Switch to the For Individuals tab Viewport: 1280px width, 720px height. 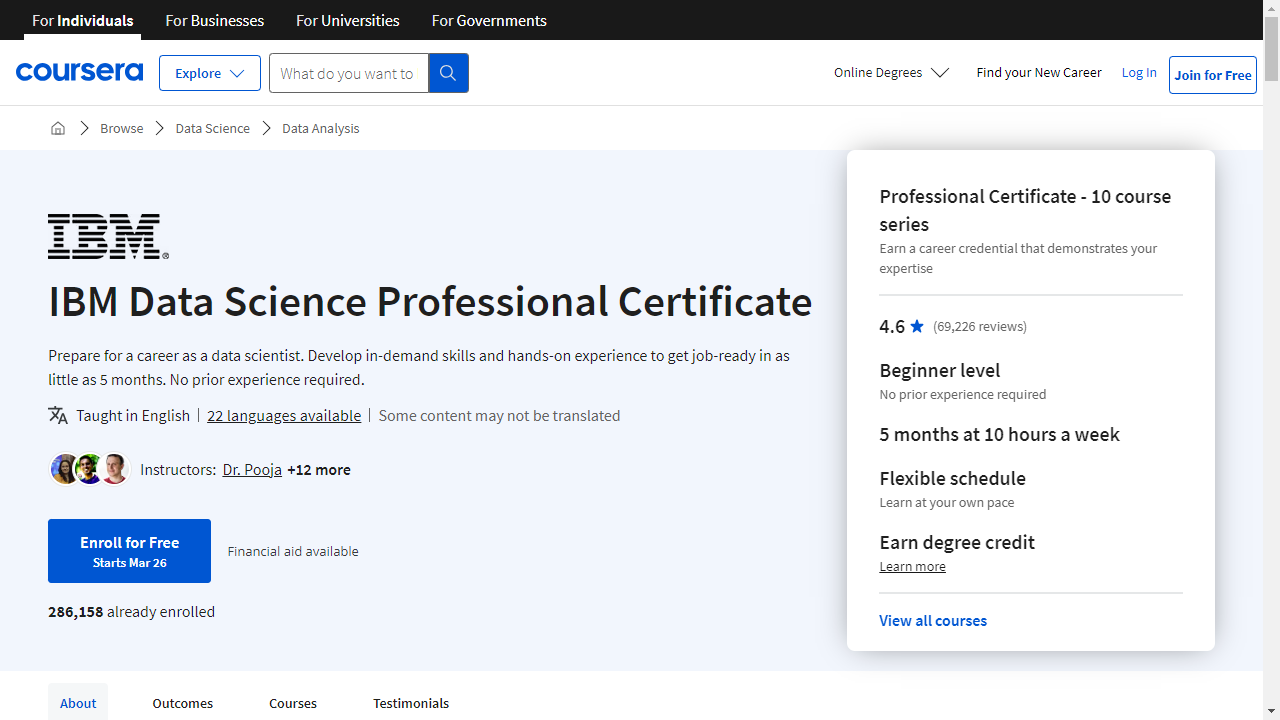click(83, 20)
